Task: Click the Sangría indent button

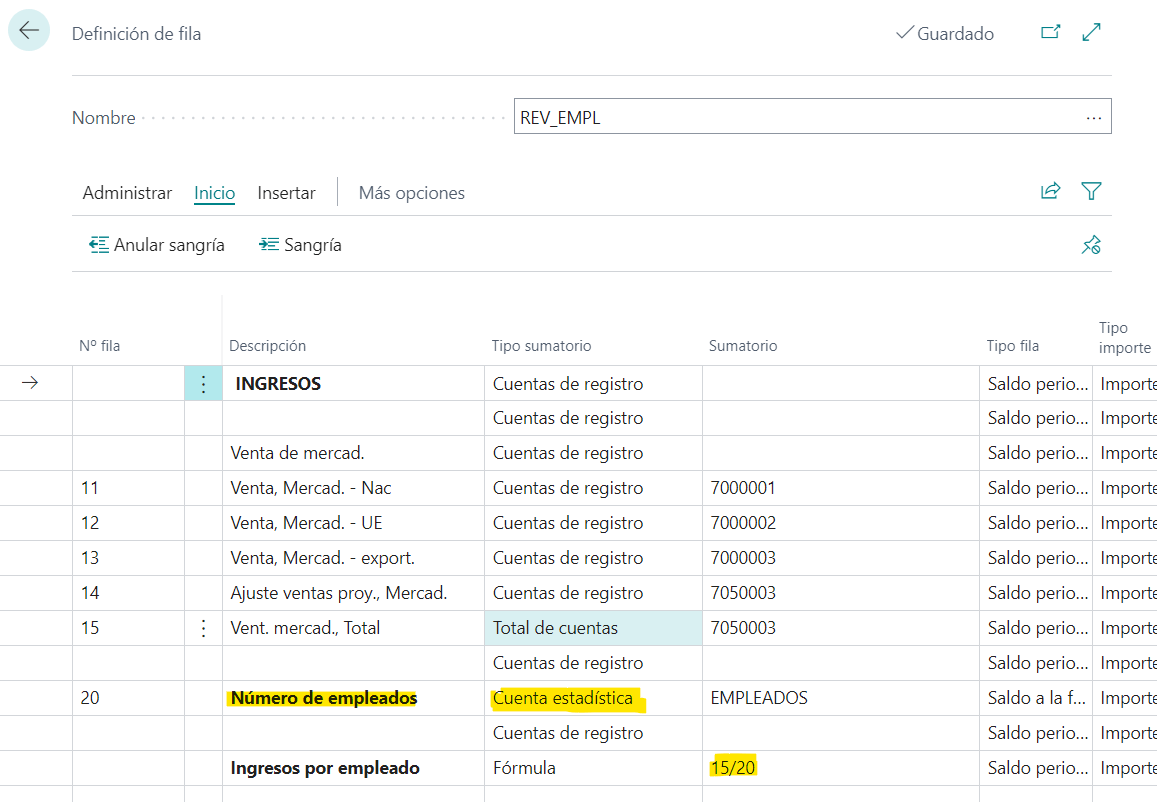Action: point(300,245)
